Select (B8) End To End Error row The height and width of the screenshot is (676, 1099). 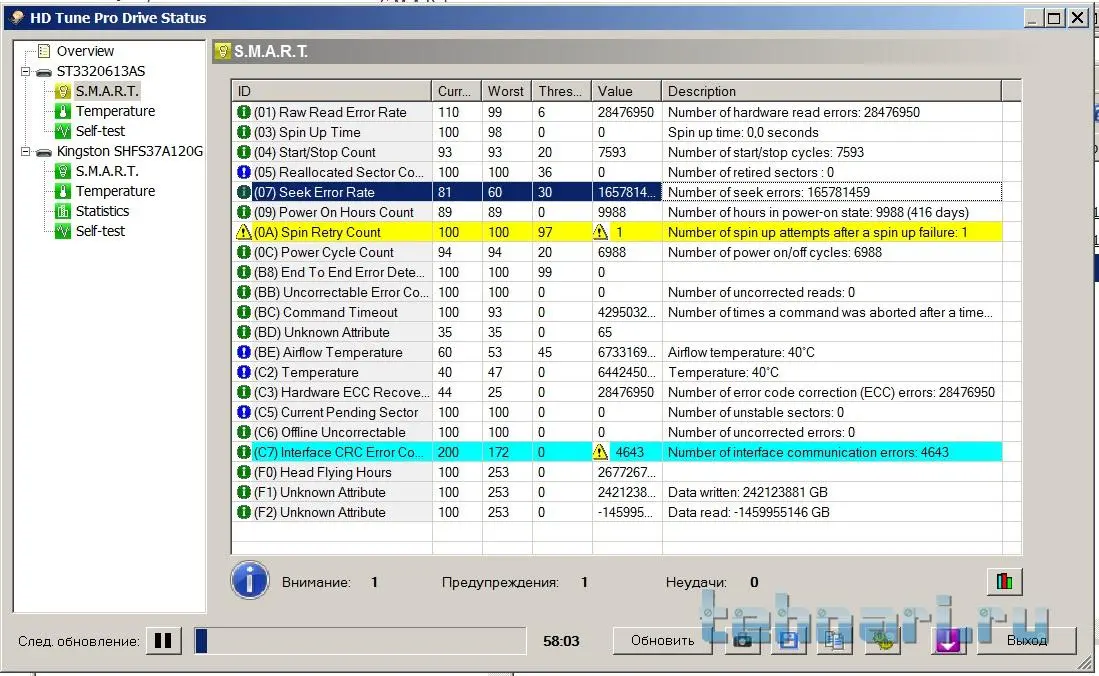[x=617, y=272]
